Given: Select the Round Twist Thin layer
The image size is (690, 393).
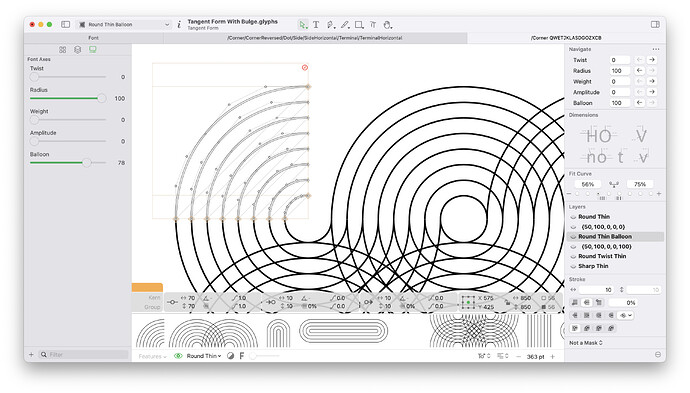Looking at the screenshot, I should pyautogui.click(x=602, y=256).
